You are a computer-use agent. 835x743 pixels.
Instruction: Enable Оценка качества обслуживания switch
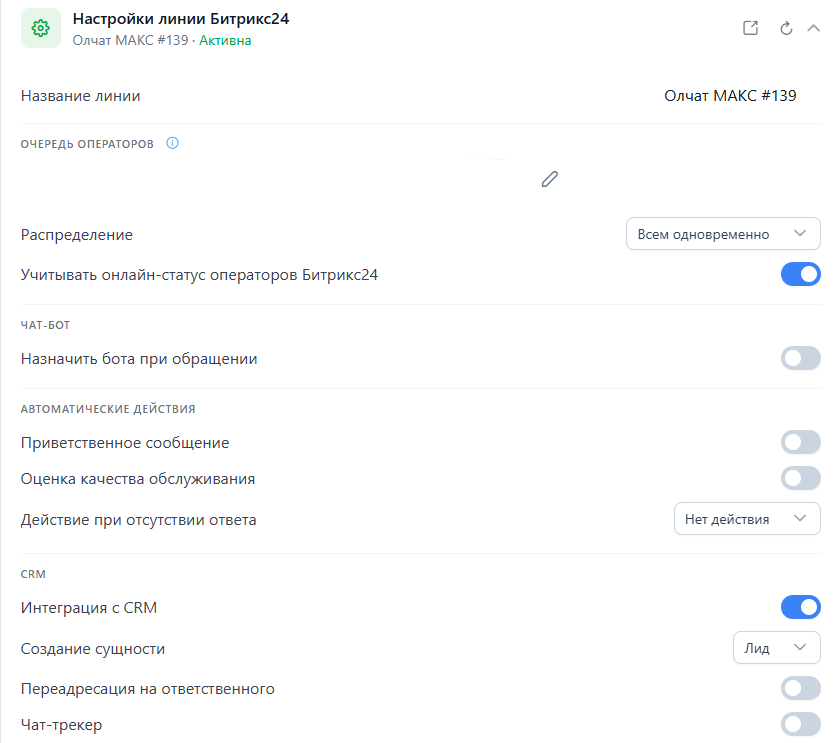(x=800, y=478)
